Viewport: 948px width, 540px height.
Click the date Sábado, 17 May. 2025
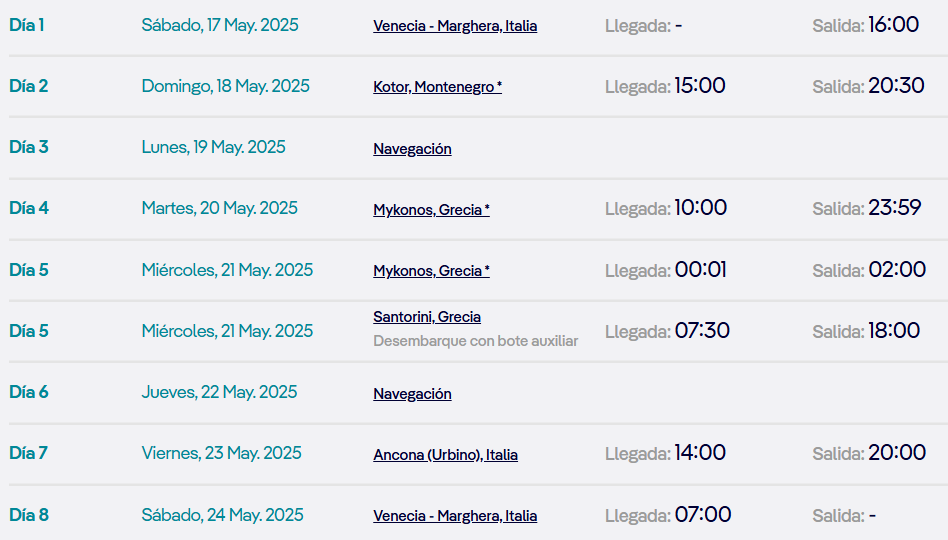click(x=220, y=25)
